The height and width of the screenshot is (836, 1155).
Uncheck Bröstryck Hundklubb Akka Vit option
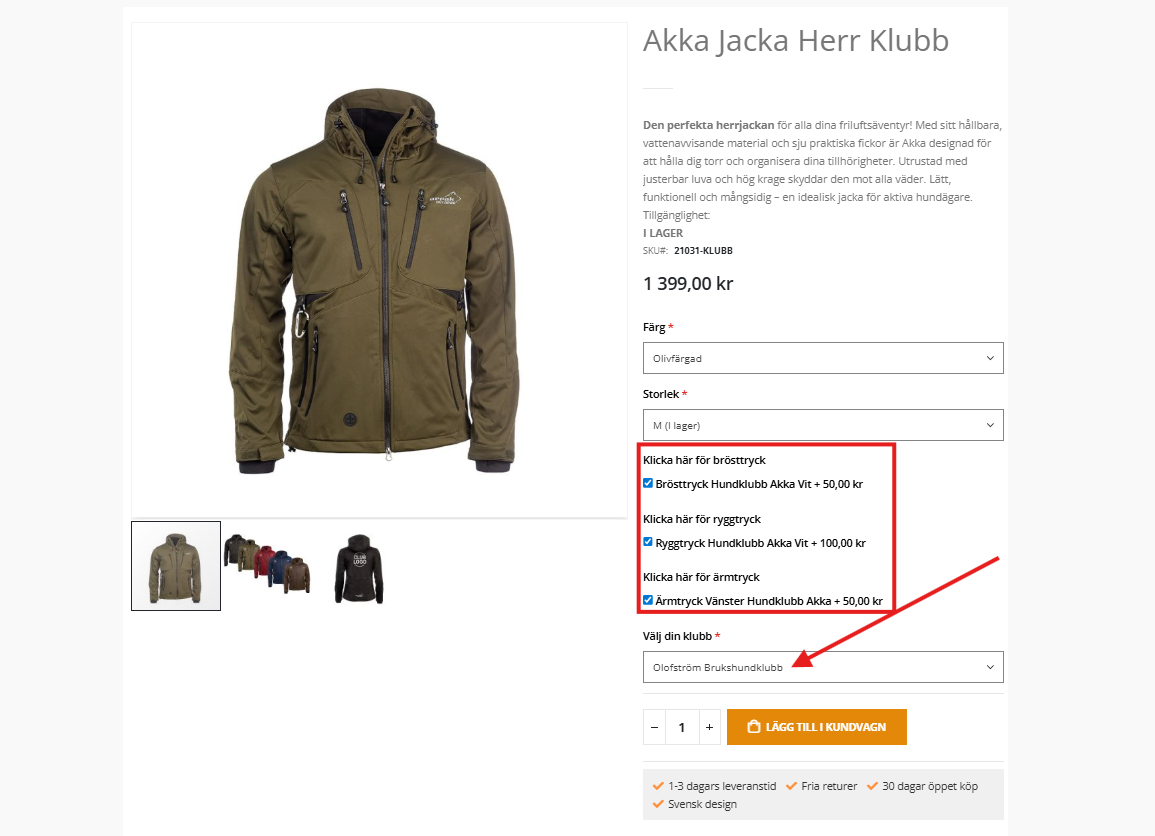click(x=648, y=483)
